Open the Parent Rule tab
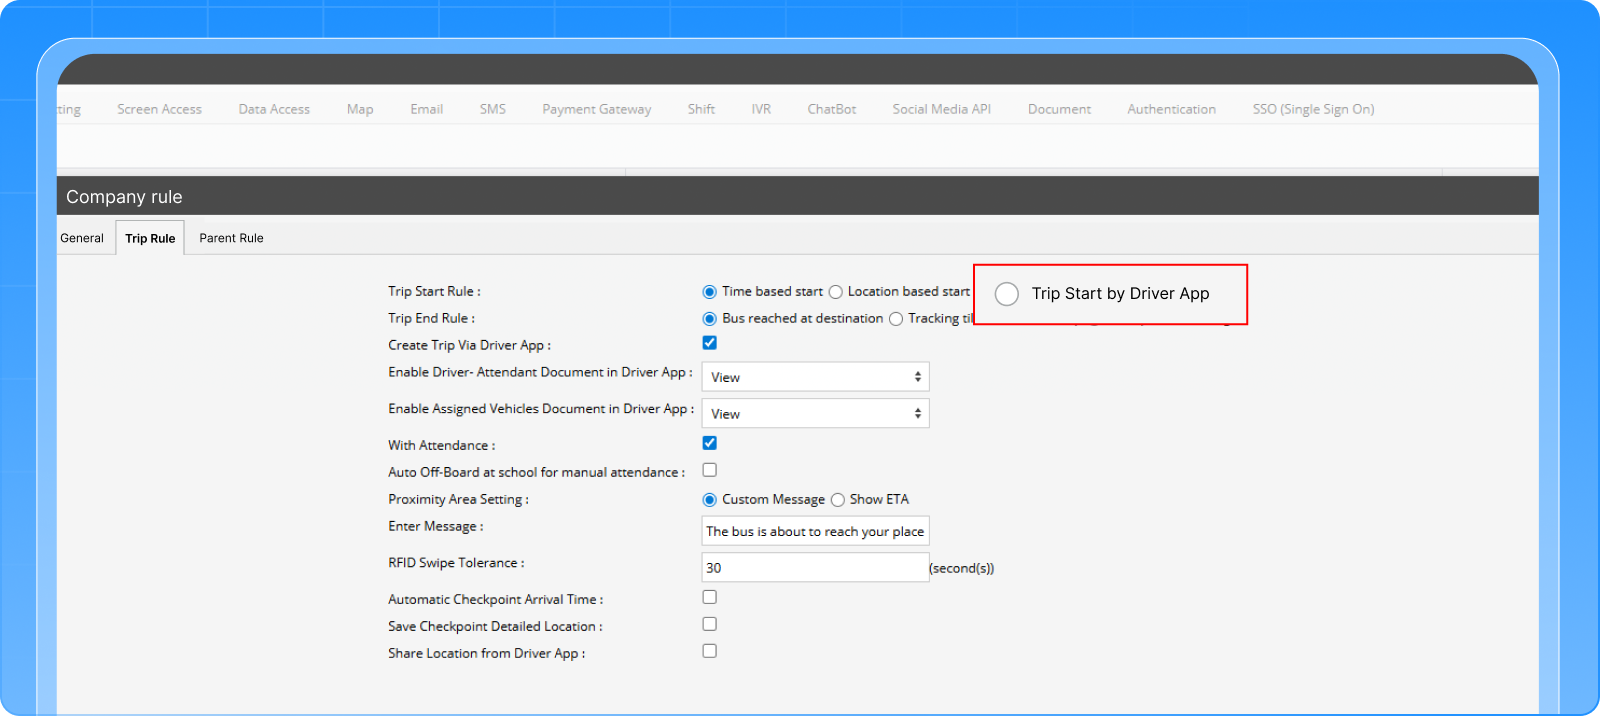Viewport: 1600px width, 716px height. point(231,238)
